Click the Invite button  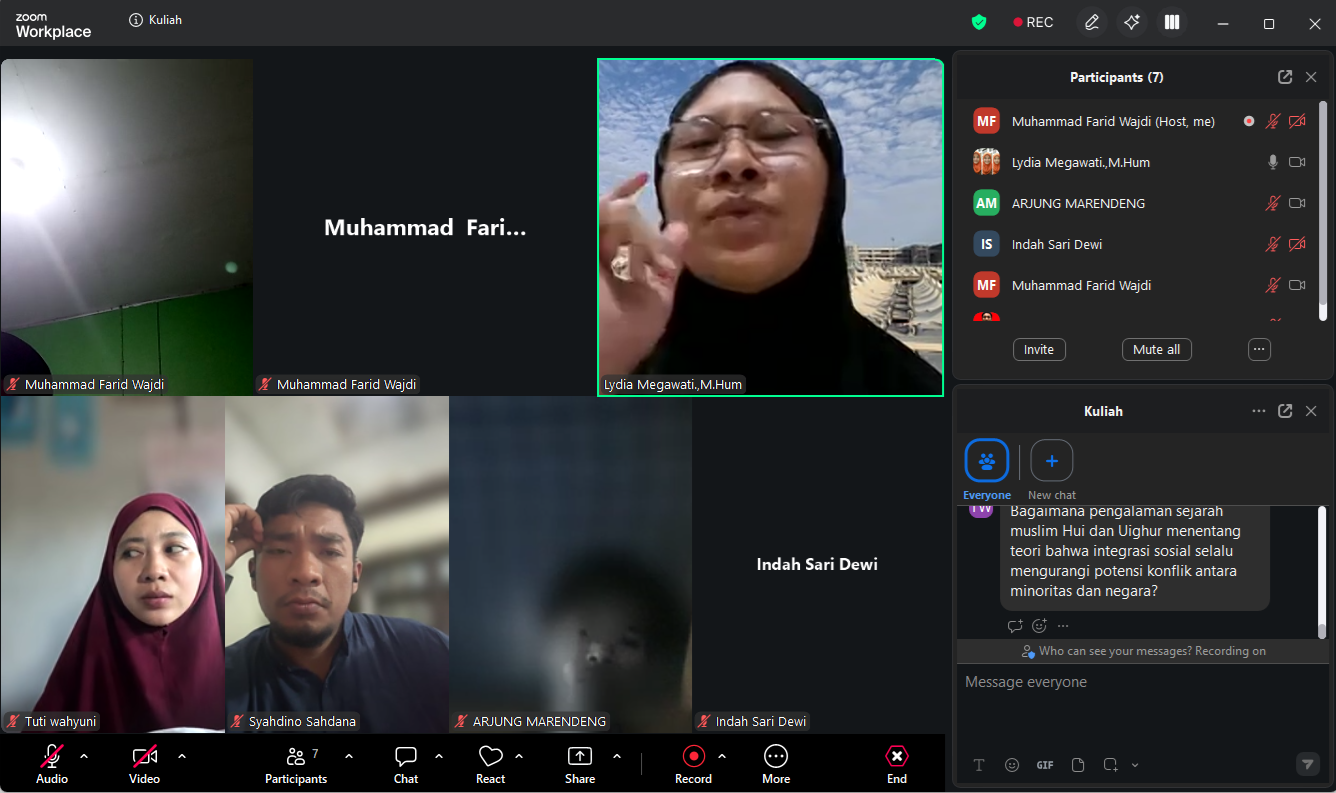pos(1039,349)
